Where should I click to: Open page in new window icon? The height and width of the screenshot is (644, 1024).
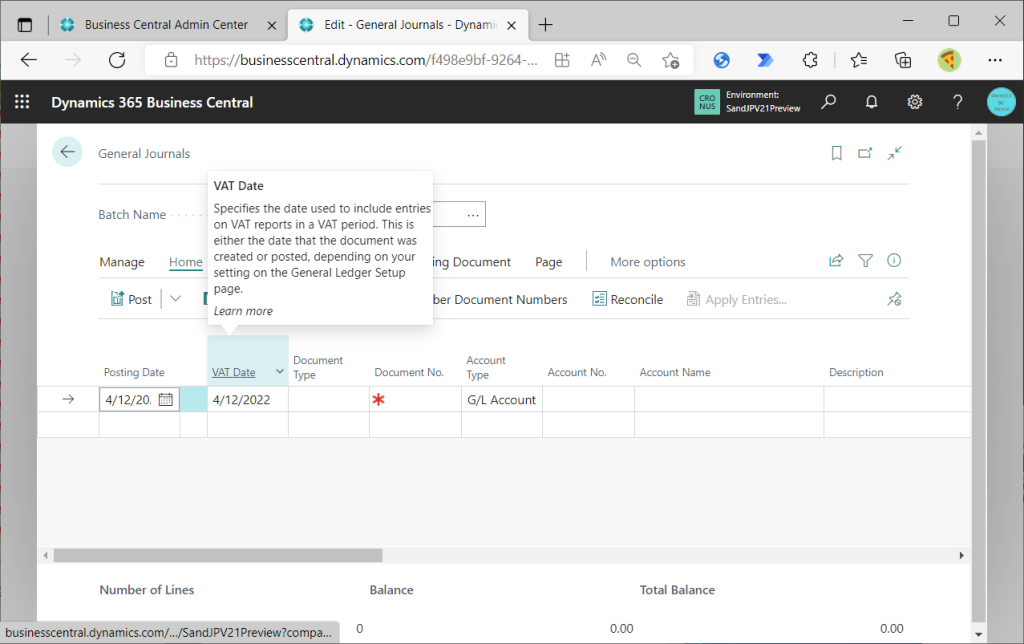pyautogui.click(x=866, y=153)
